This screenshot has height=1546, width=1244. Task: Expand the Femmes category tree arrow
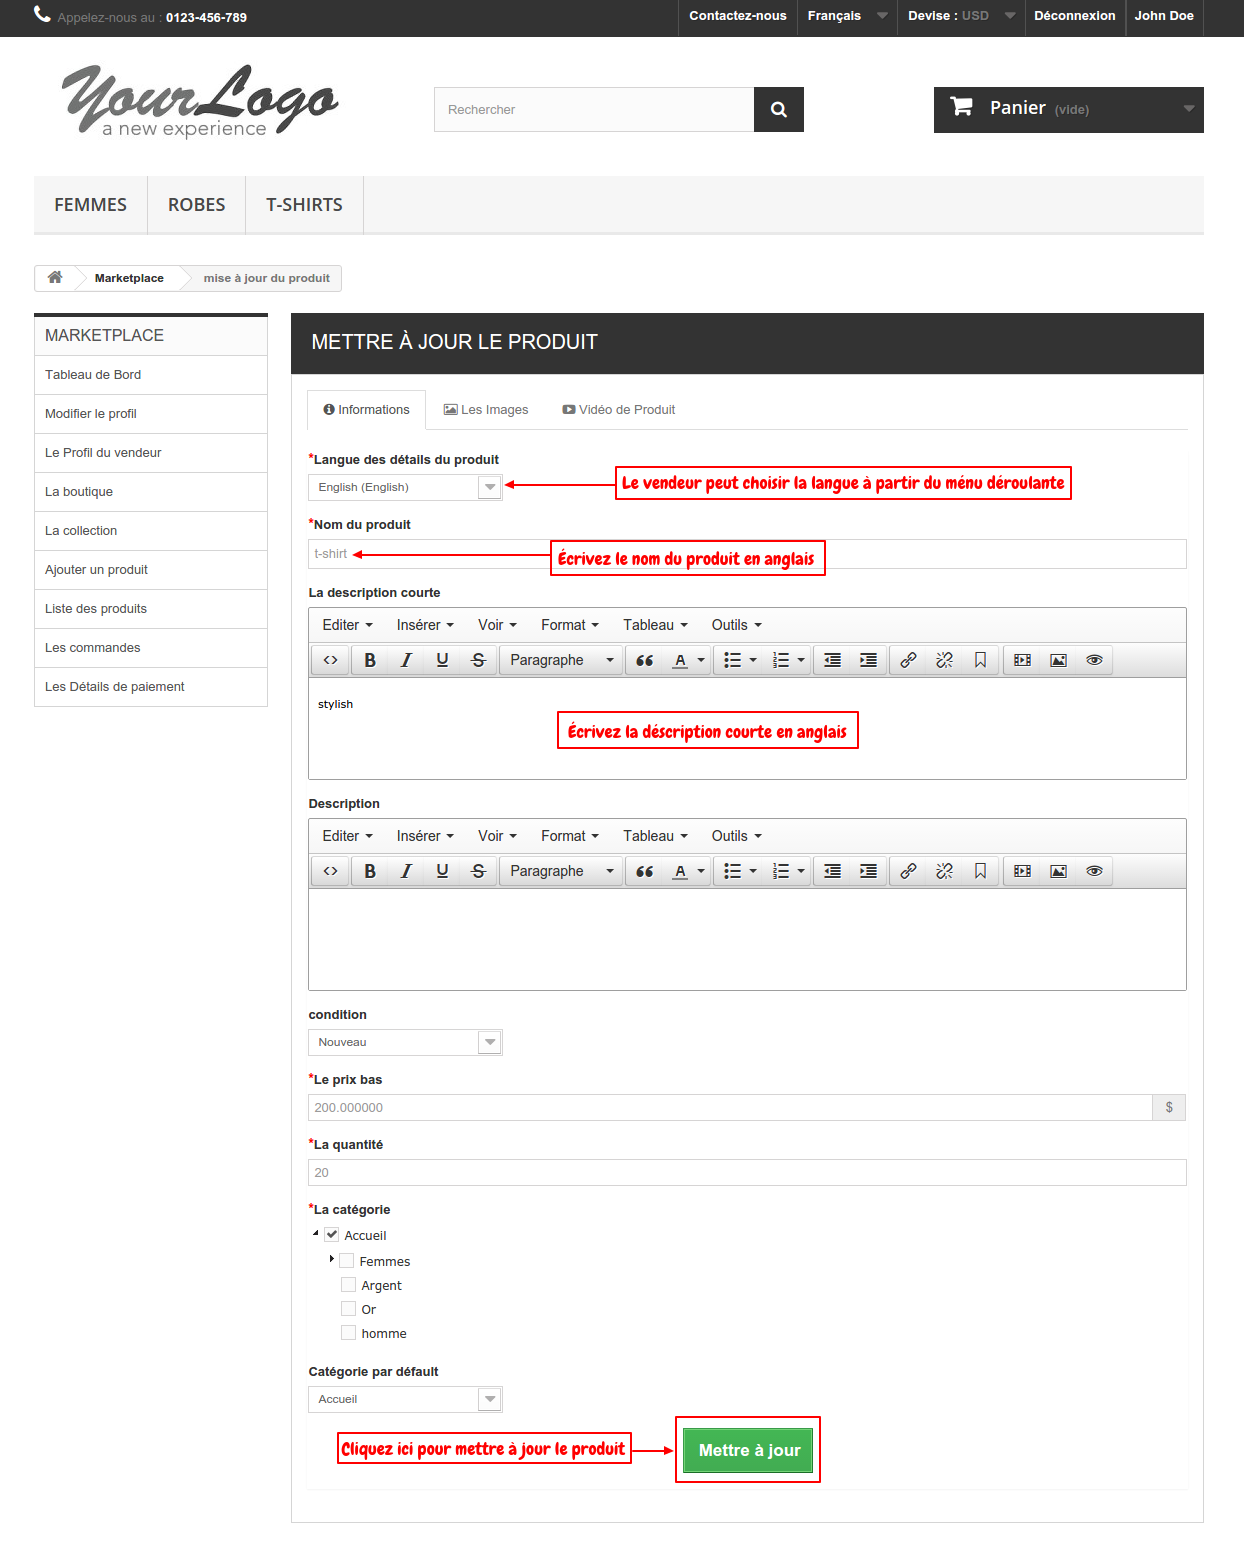point(331,1259)
